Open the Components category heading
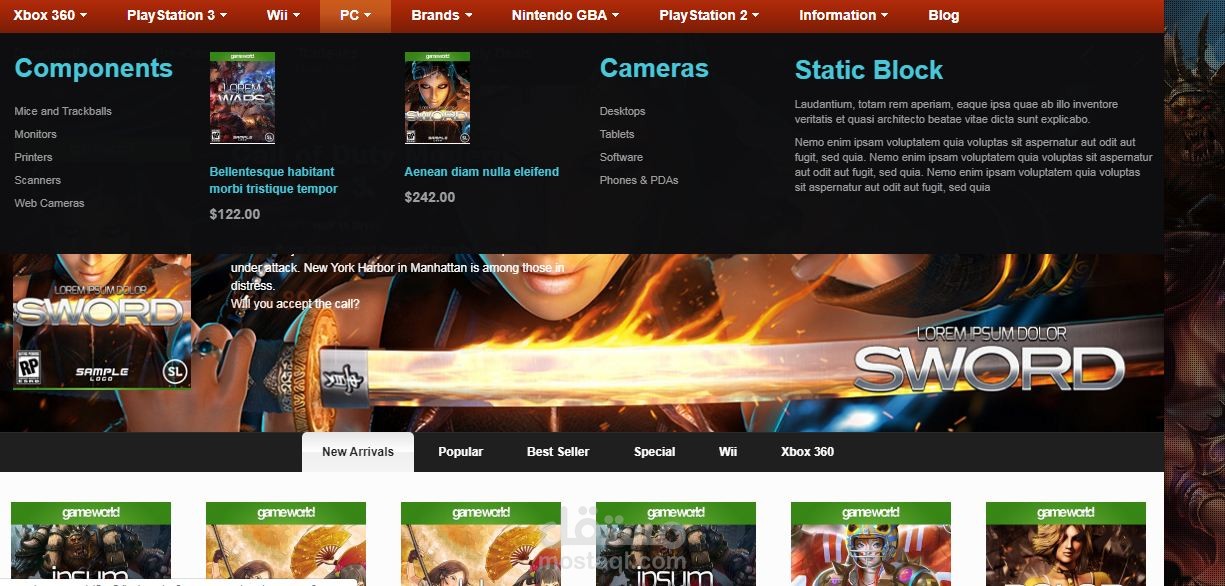This screenshot has width=1225, height=586. tap(93, 68)
